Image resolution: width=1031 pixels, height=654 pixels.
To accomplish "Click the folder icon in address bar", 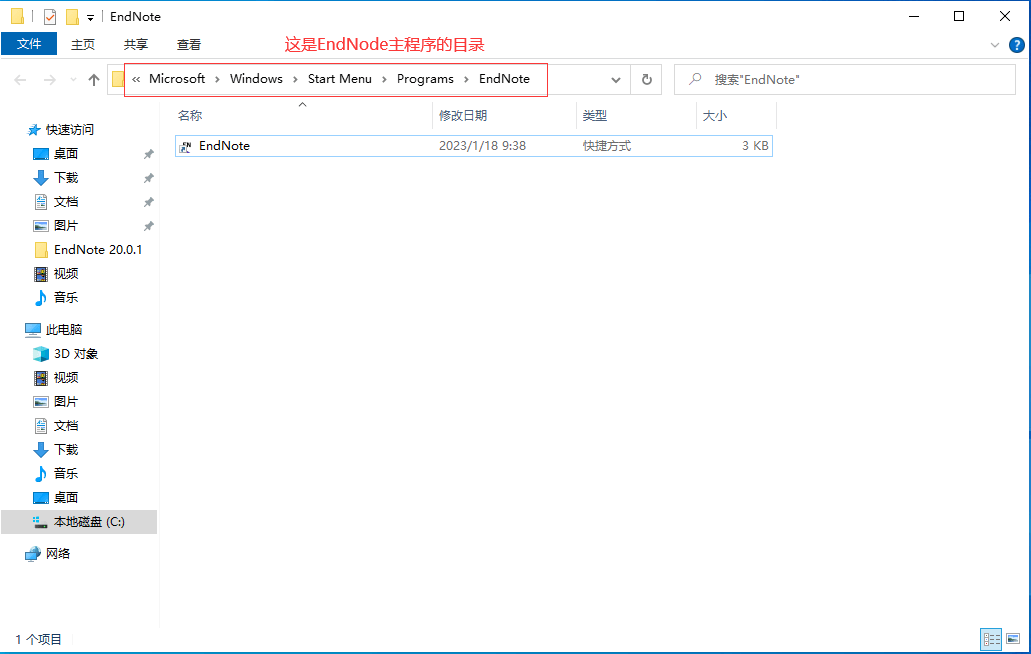I will click(x=118, y=80).
